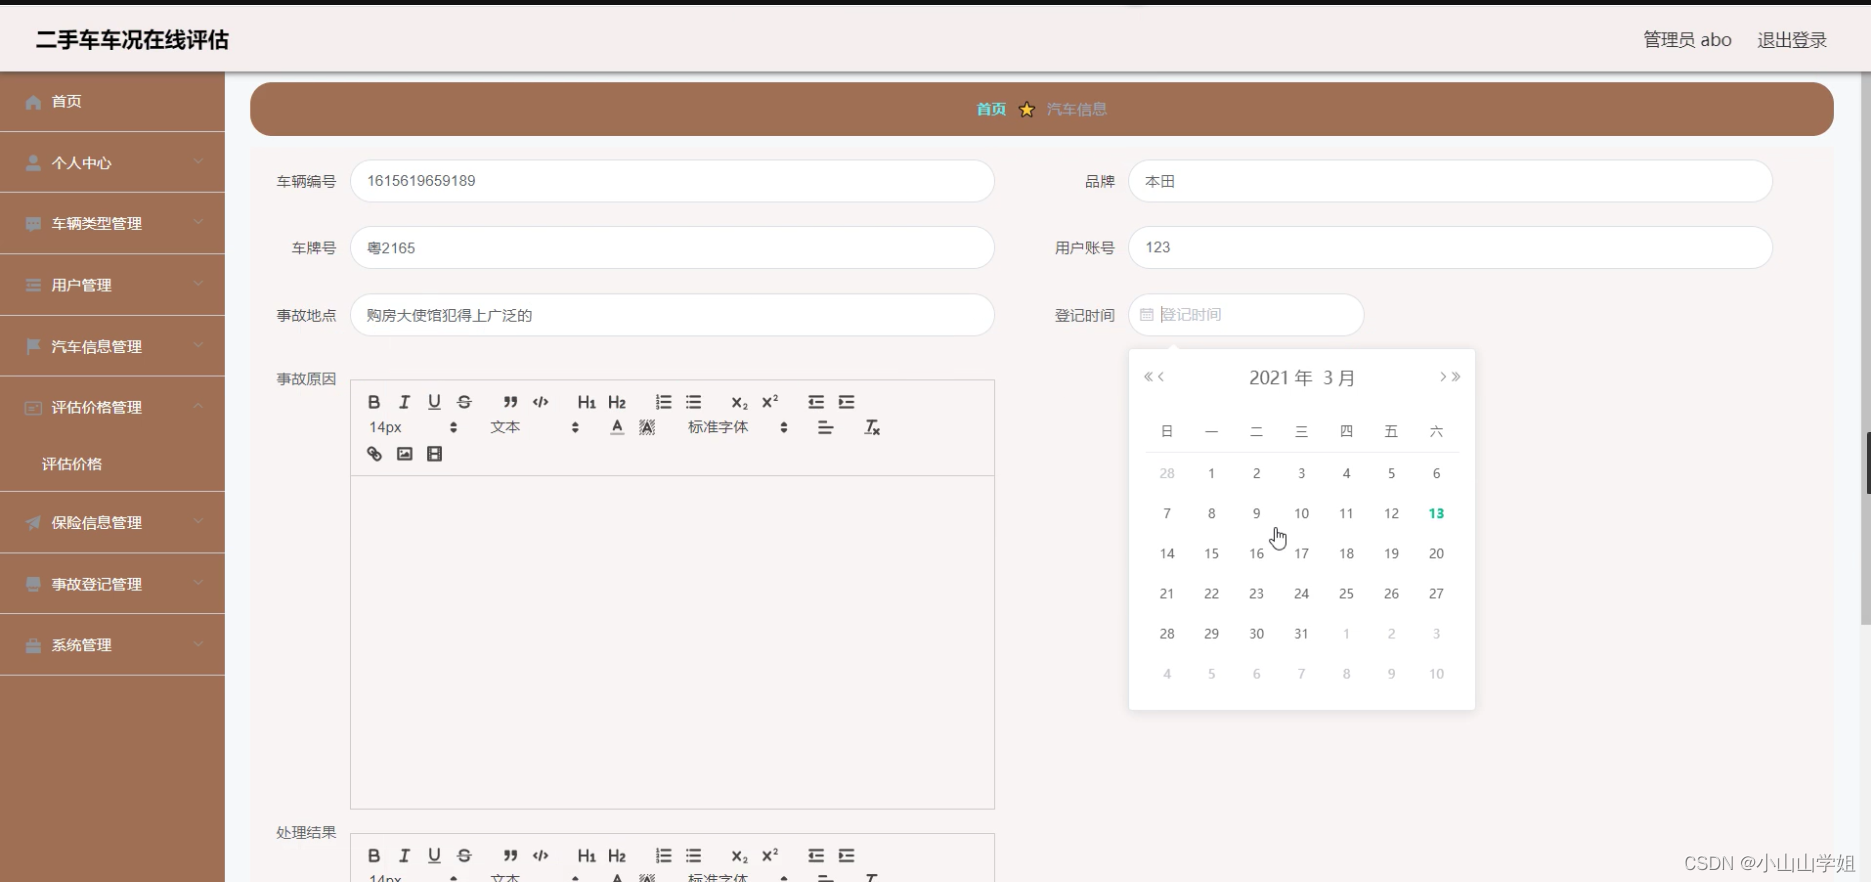The image size is (1871, 882).
Task: Apply H1 heading in the 事故原因 editor
Action: pos(586,402)
